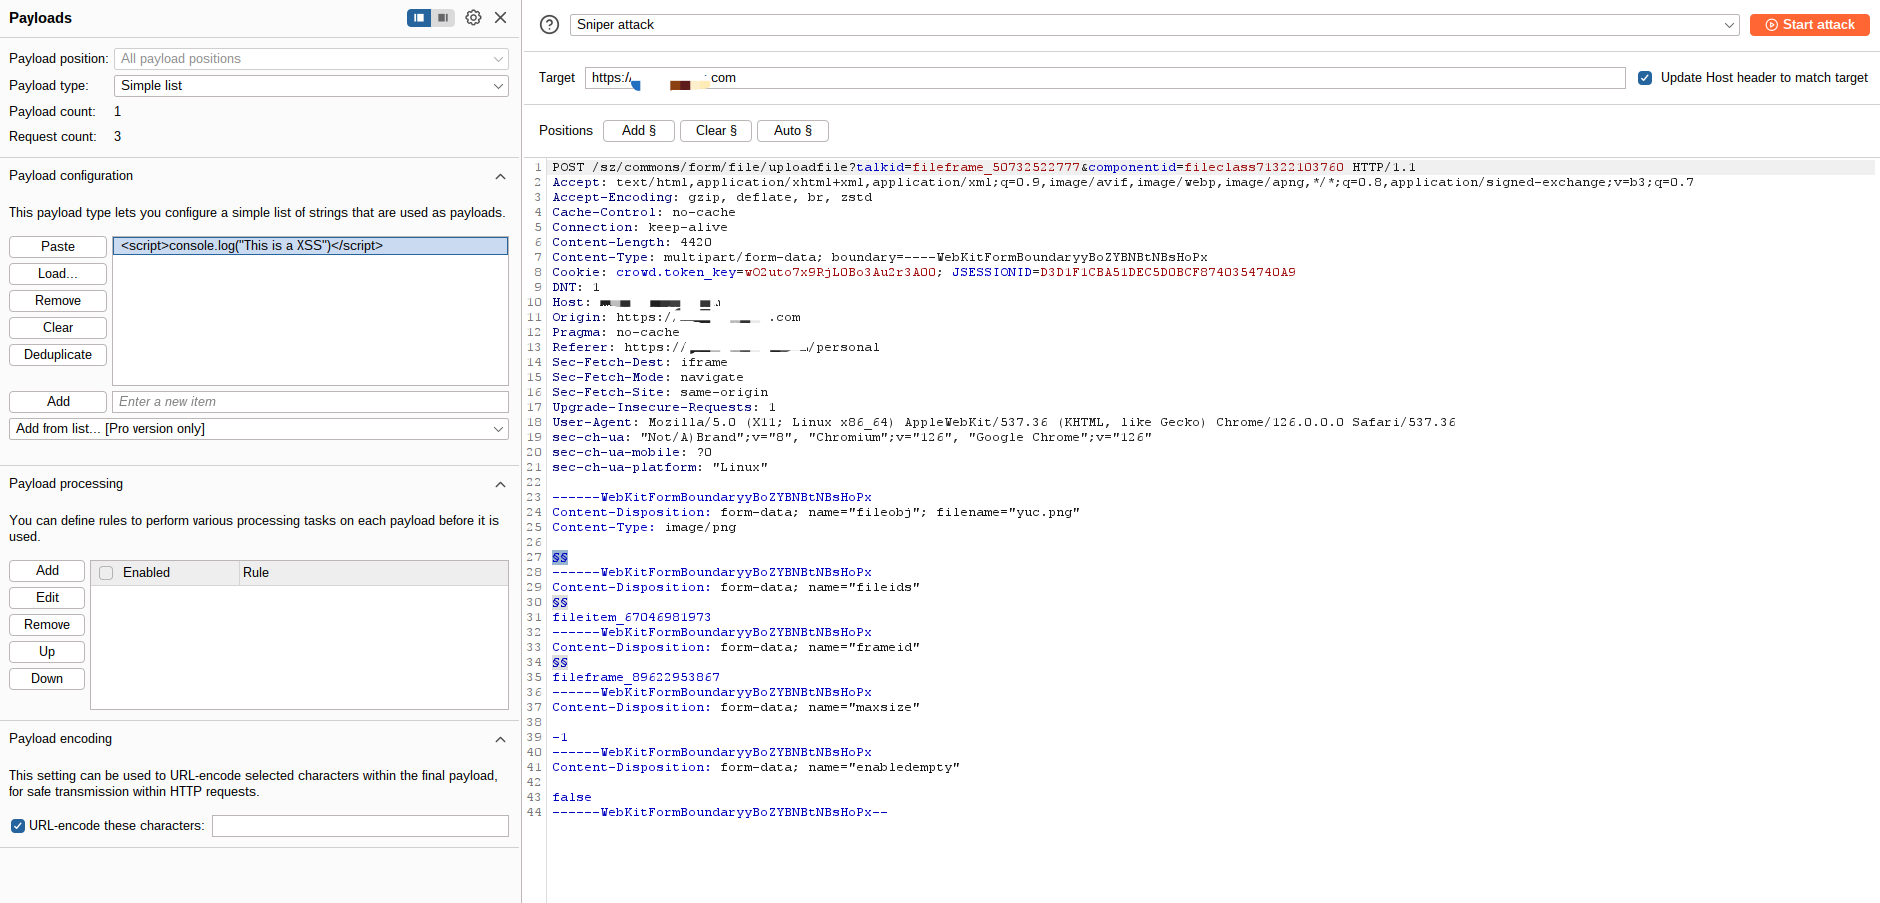This screenshot has width=1880, height=903.
Task: Click fileframe_89622953867 text
Action: click(x=635, y=678)
